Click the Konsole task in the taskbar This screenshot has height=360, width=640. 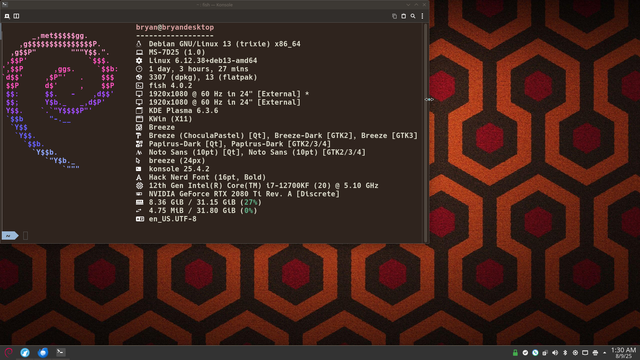60,352
